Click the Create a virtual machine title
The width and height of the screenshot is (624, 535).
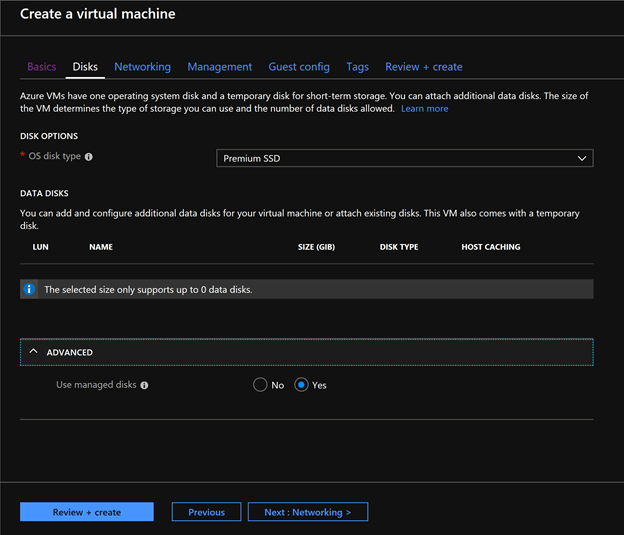point(98,14)
